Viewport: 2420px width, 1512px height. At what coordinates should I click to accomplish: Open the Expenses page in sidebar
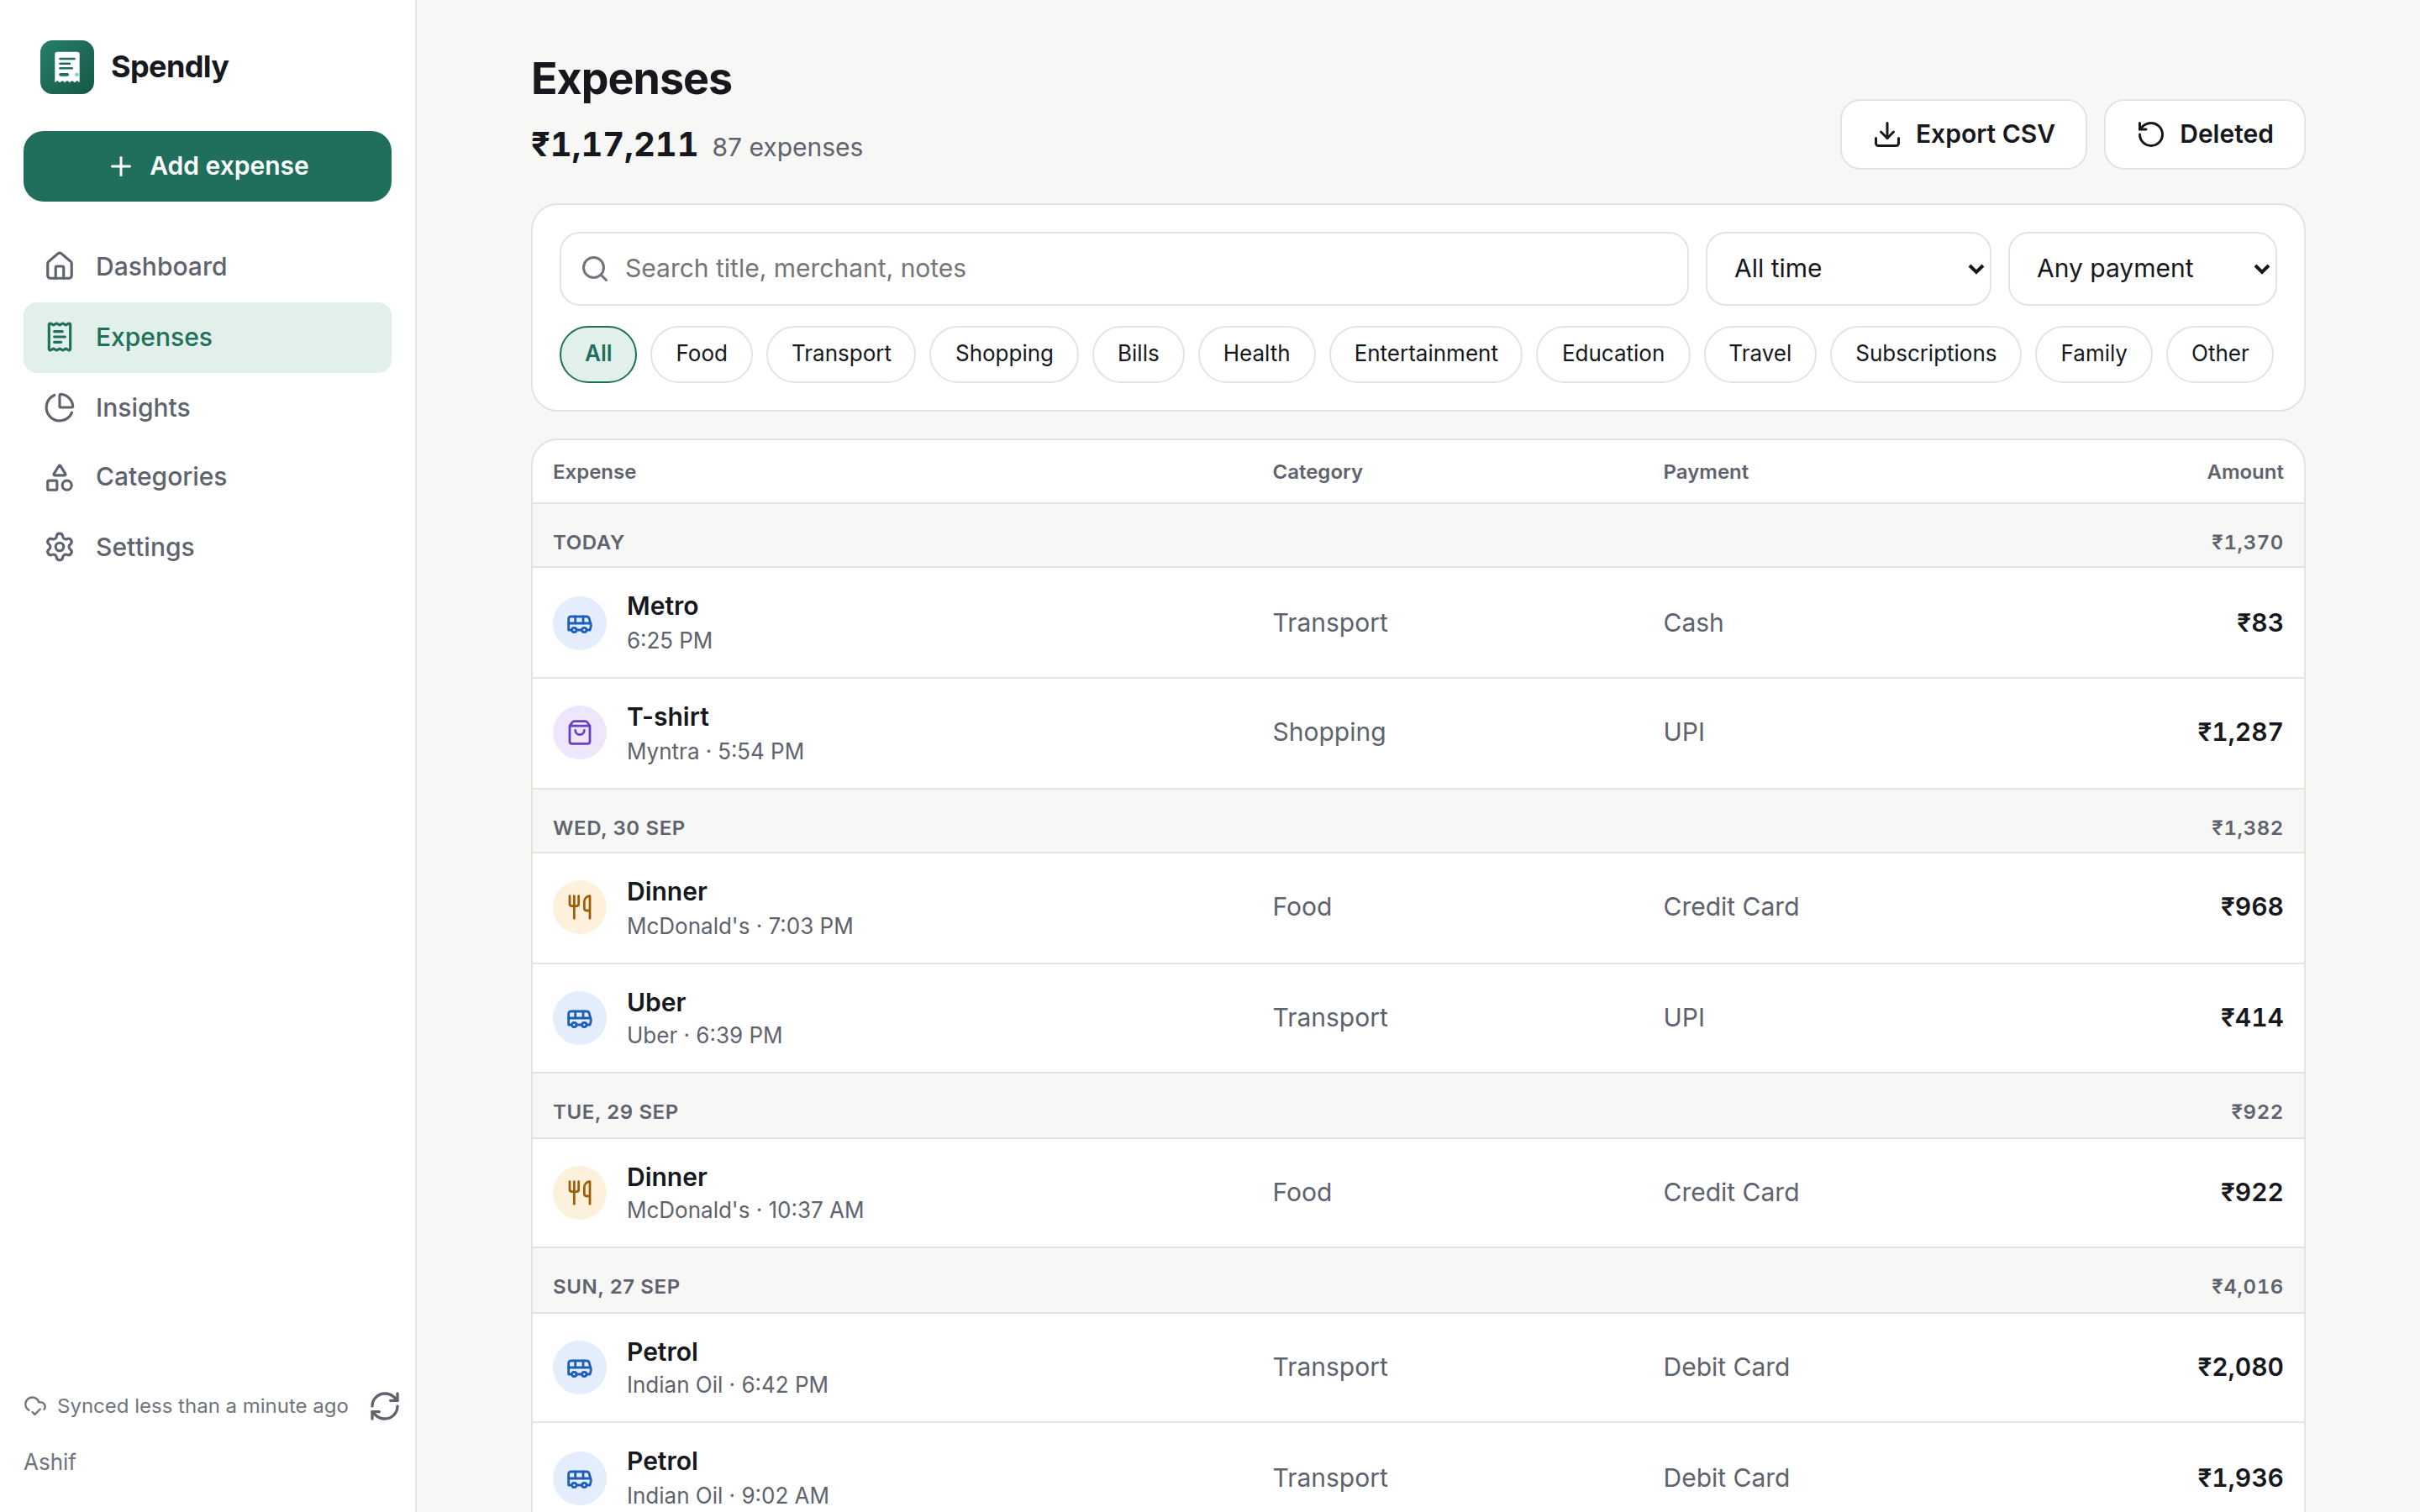click(x=207, y=337)
